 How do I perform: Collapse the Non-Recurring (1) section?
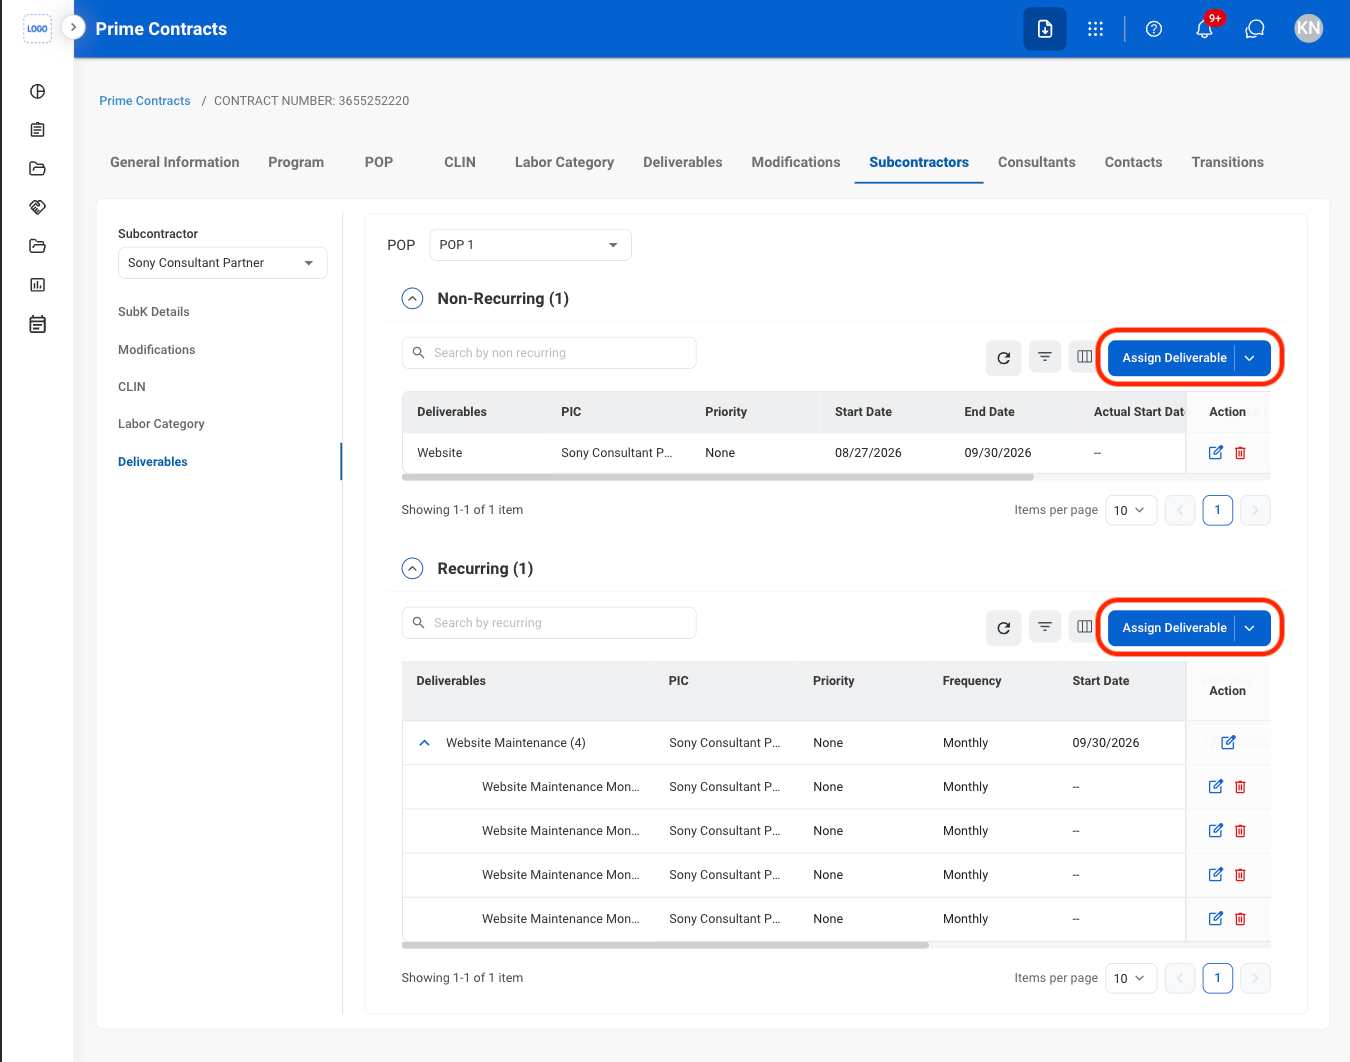[x=412, y=299]
